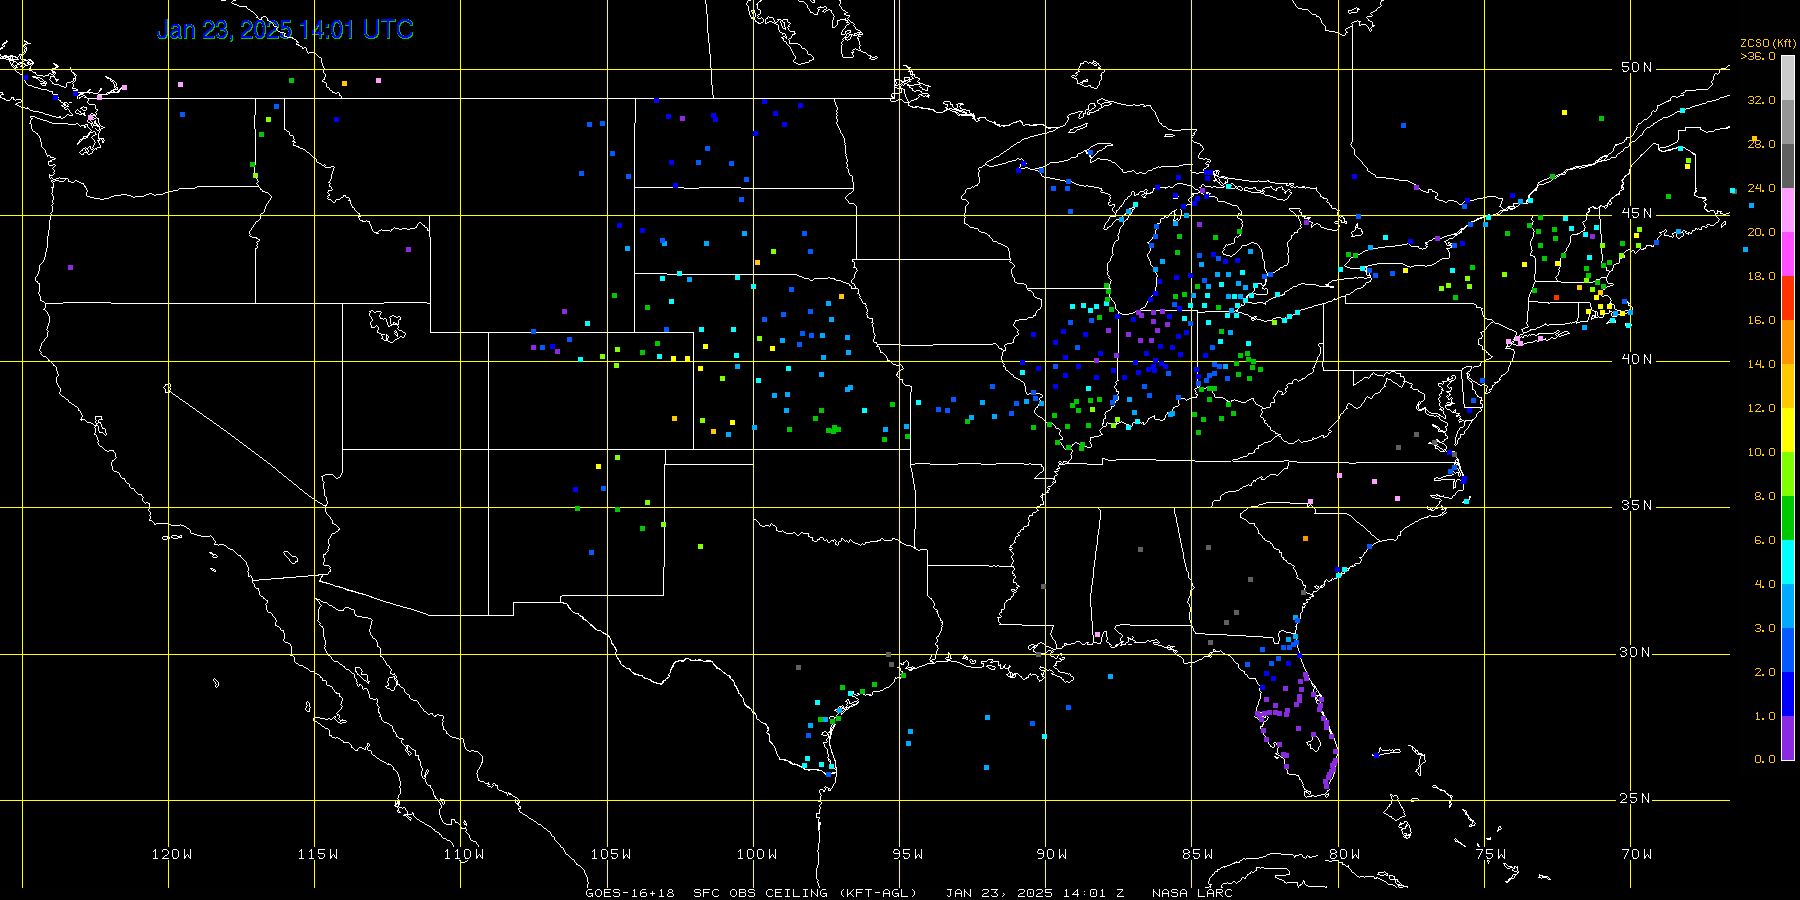Click the '24.0' legend value
Screen dimensions: 1800x900
(1761, 188)
